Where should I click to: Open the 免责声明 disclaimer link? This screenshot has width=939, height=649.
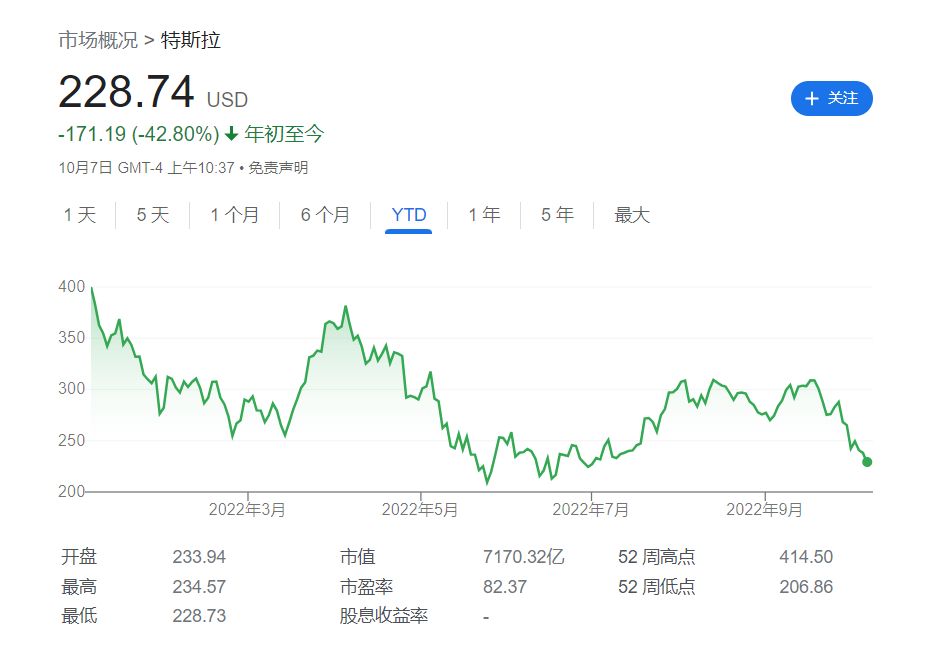point(278,168)
